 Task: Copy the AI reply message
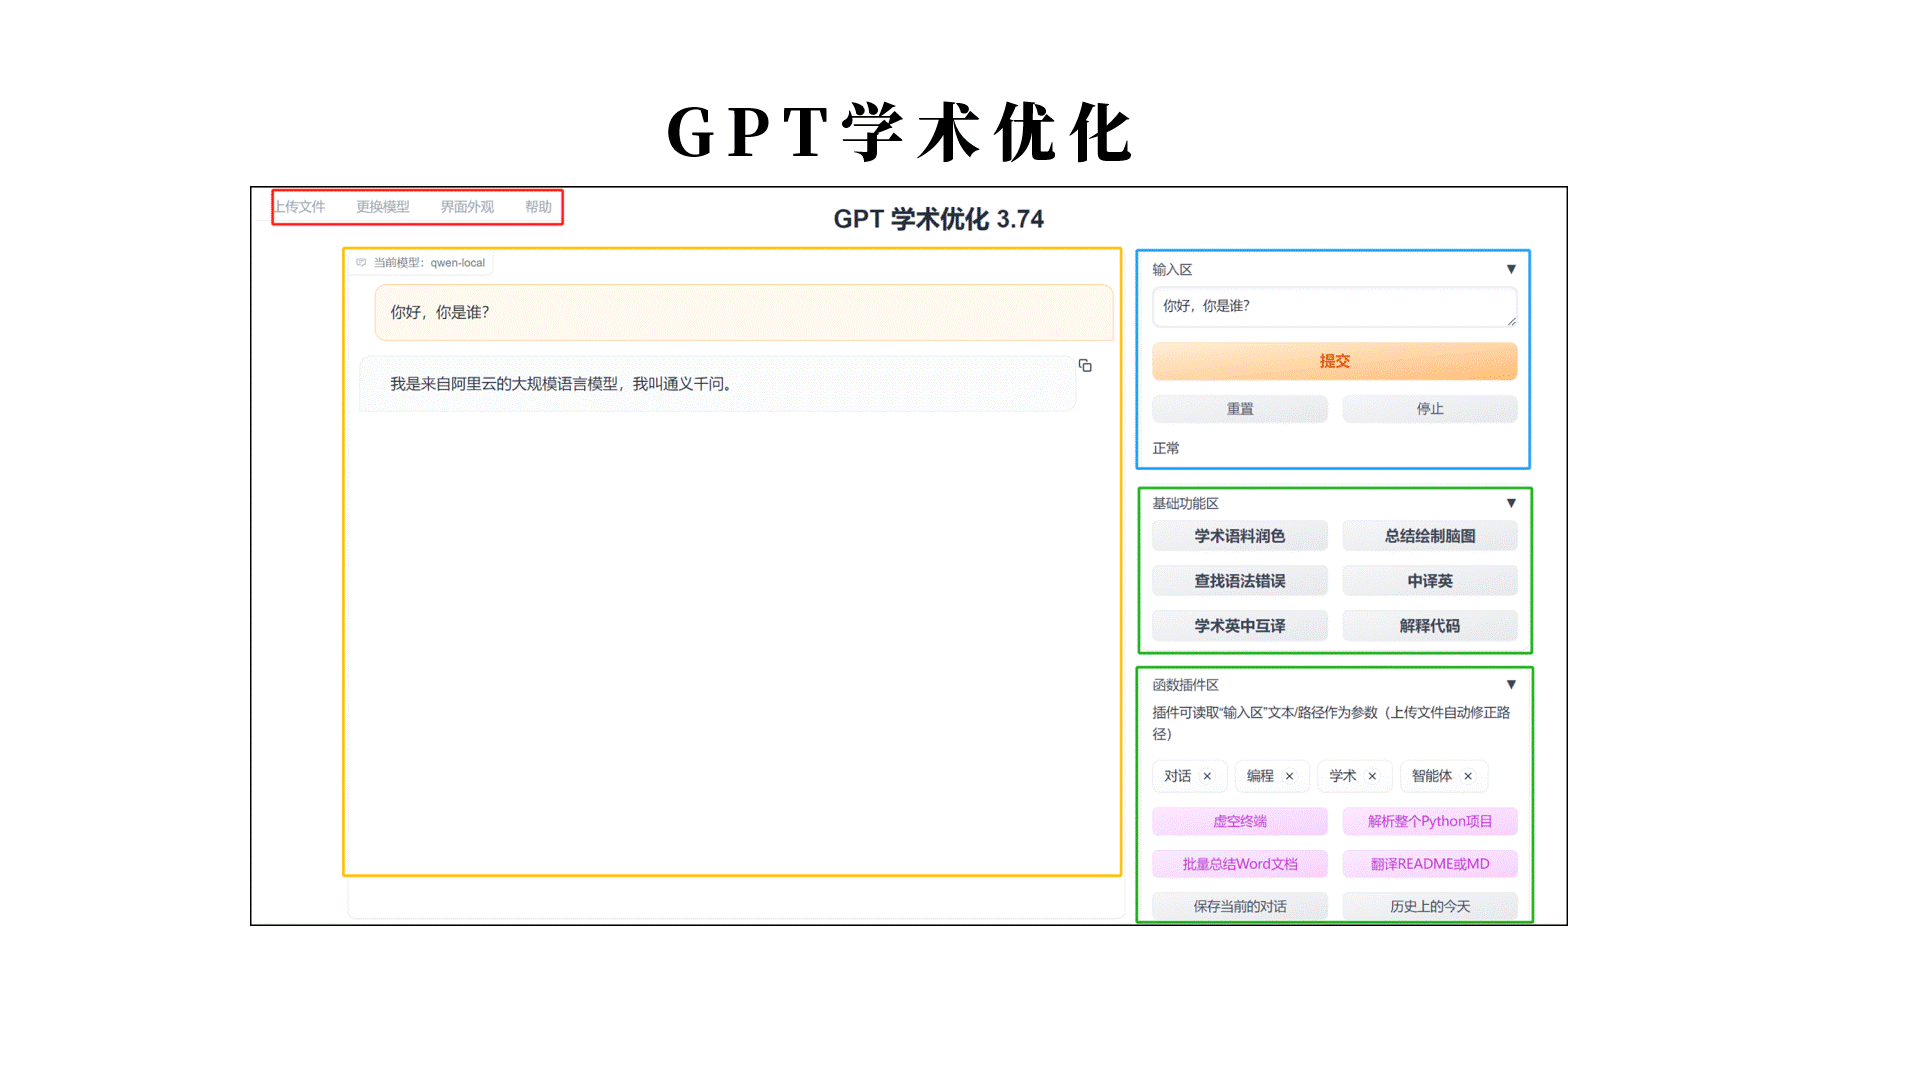tap(1086, 366)
